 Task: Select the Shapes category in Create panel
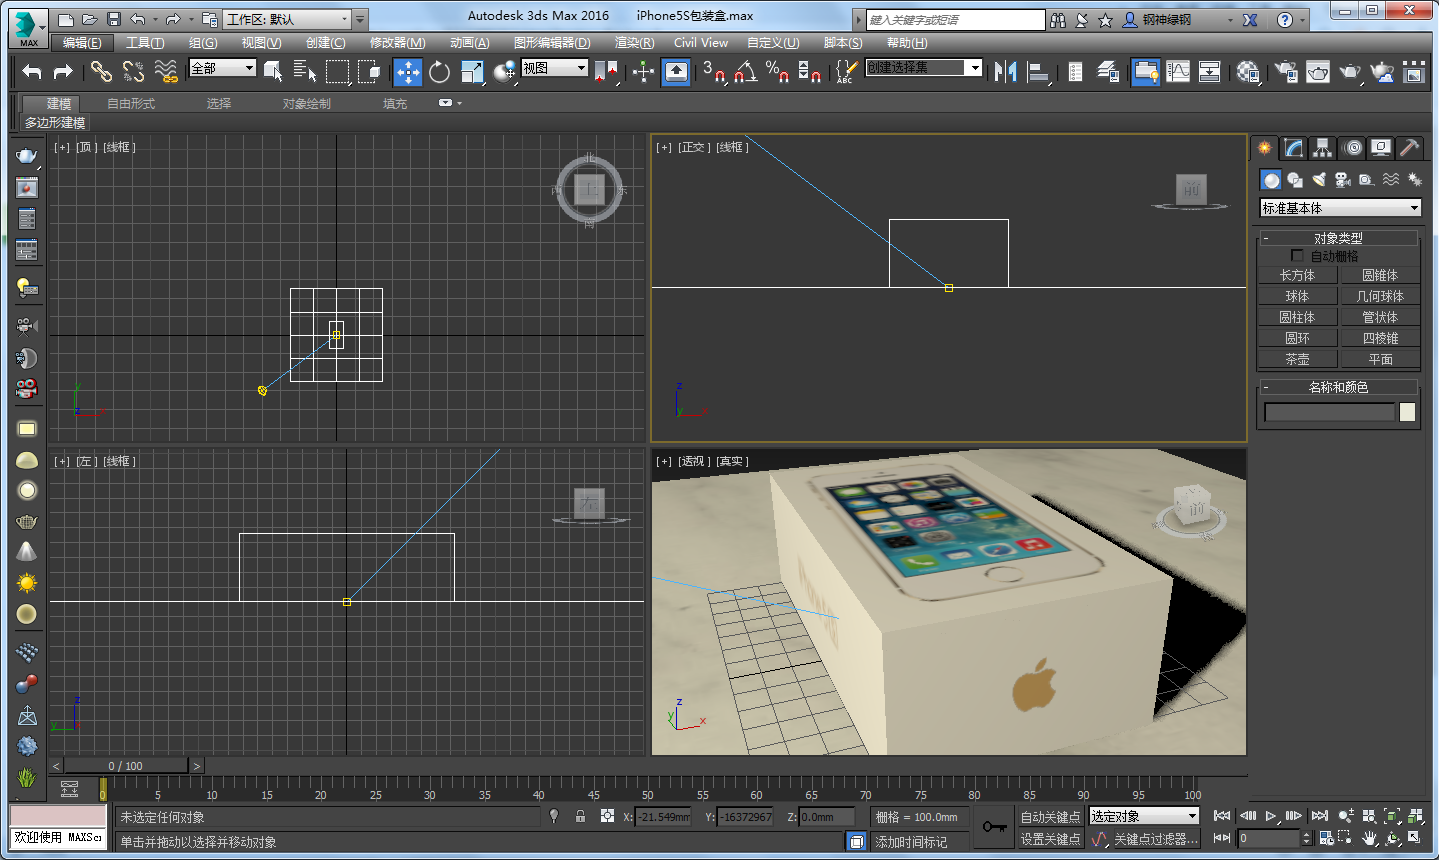pyautogui.click(x=1295, y=180)
